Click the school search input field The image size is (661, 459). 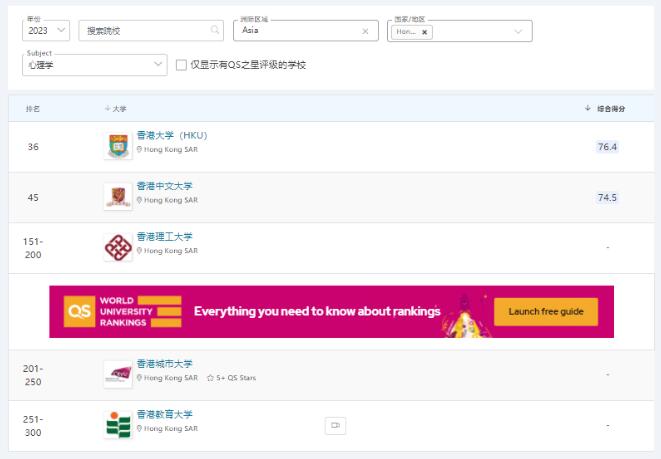(x=151, y=30)
